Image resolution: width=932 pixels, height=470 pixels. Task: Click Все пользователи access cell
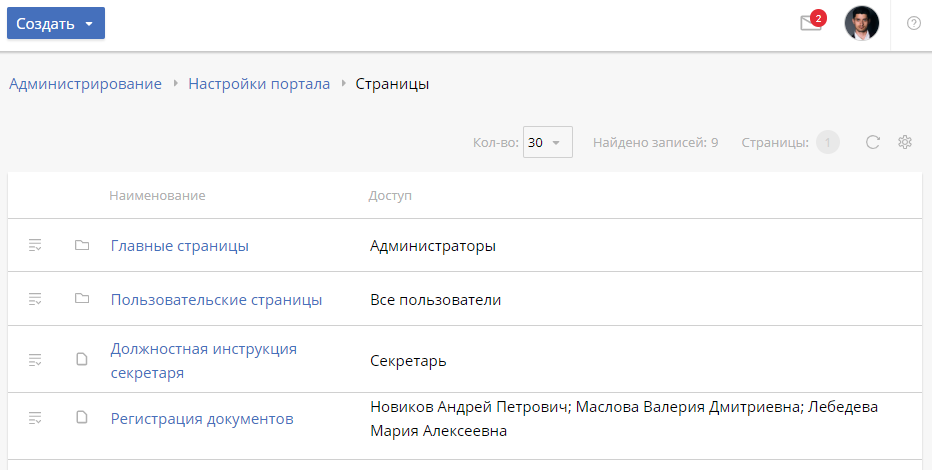[436, 299]
